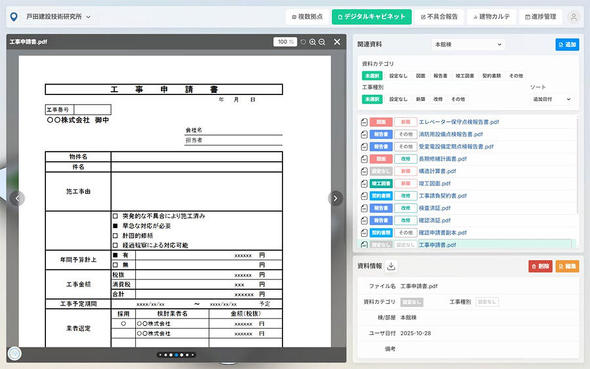Image resolution: width=590 pixels, height=369 pixels.
Task: Switch to 進捗管理 tab
Action: click(x=540, y=17)
